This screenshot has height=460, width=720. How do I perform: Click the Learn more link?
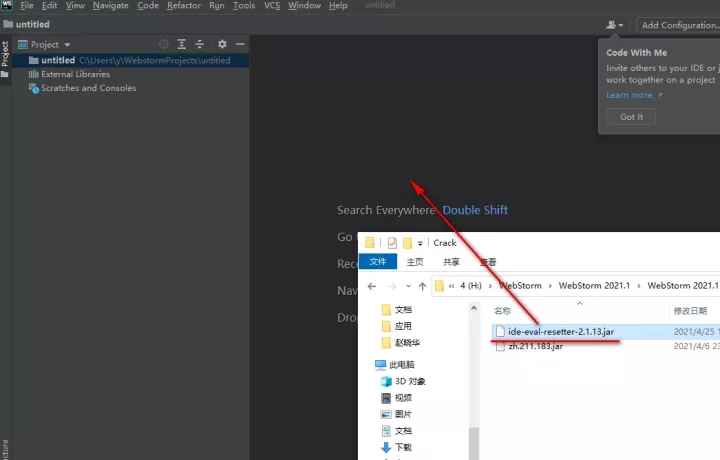click(x=630, y=96)
